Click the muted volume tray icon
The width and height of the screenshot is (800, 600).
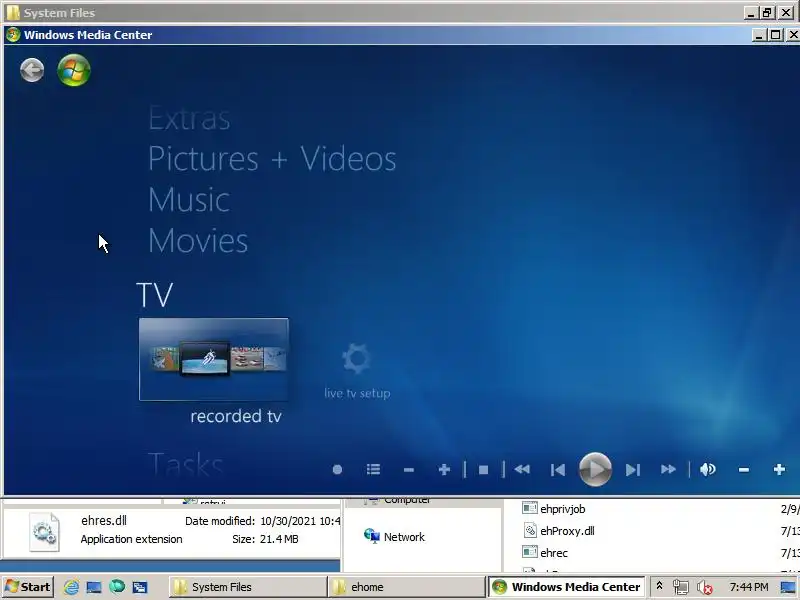[x=705, y=587]
